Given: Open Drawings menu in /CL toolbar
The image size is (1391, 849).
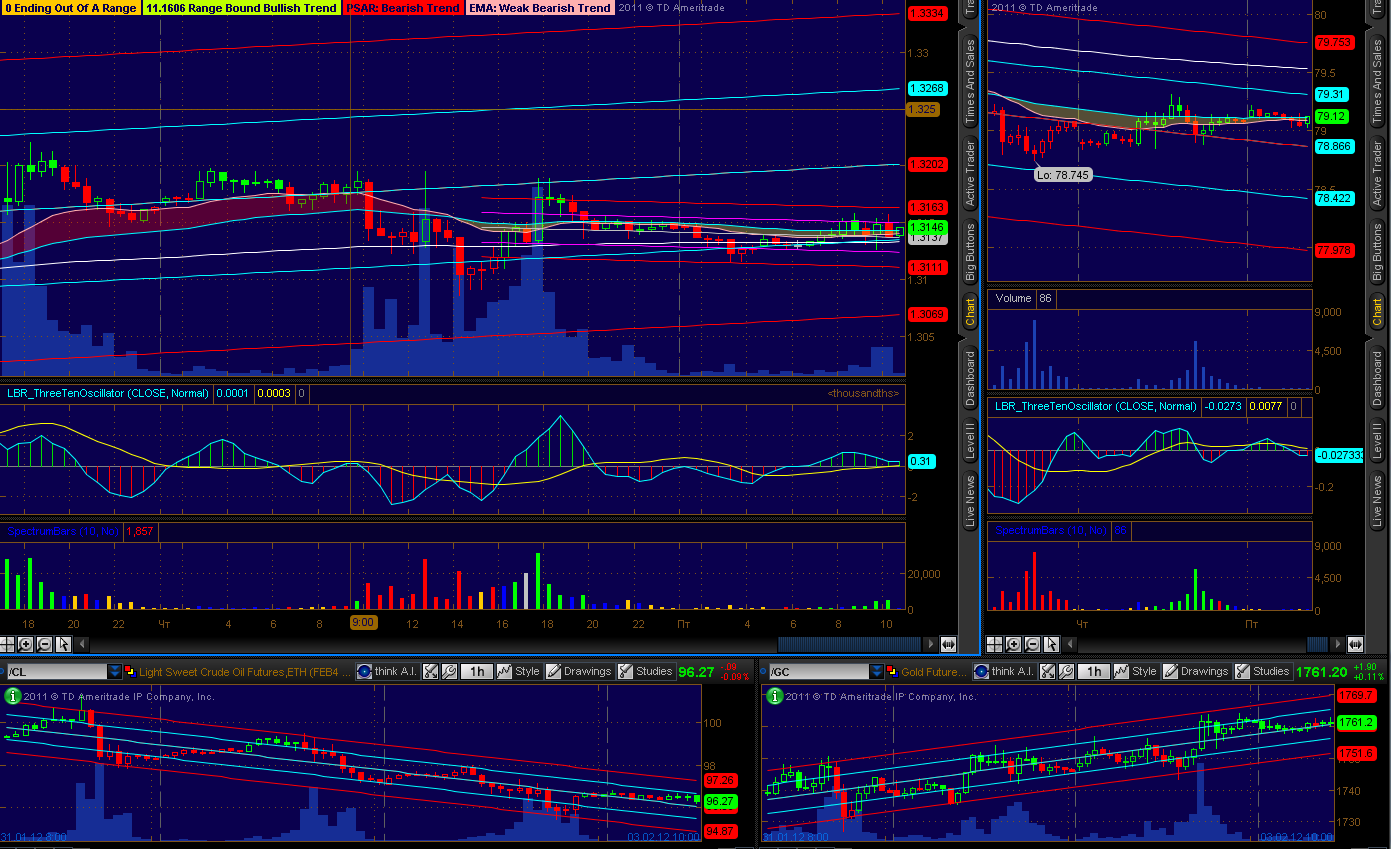Looking at the screenshot, I should click(581, 671).
